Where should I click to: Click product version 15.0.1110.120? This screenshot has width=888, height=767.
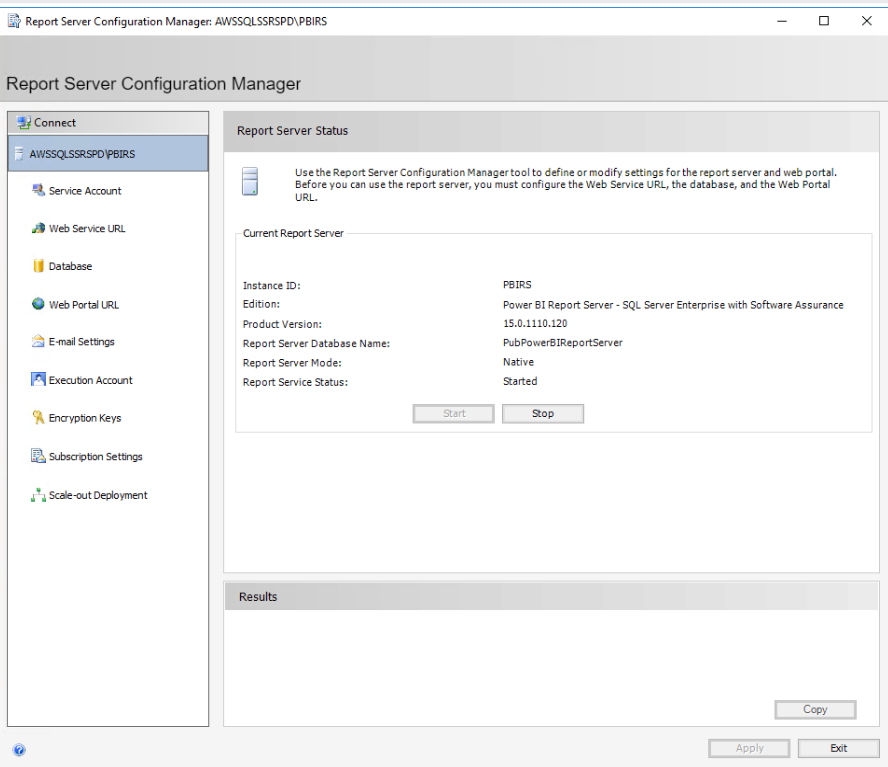coord(535,323)
